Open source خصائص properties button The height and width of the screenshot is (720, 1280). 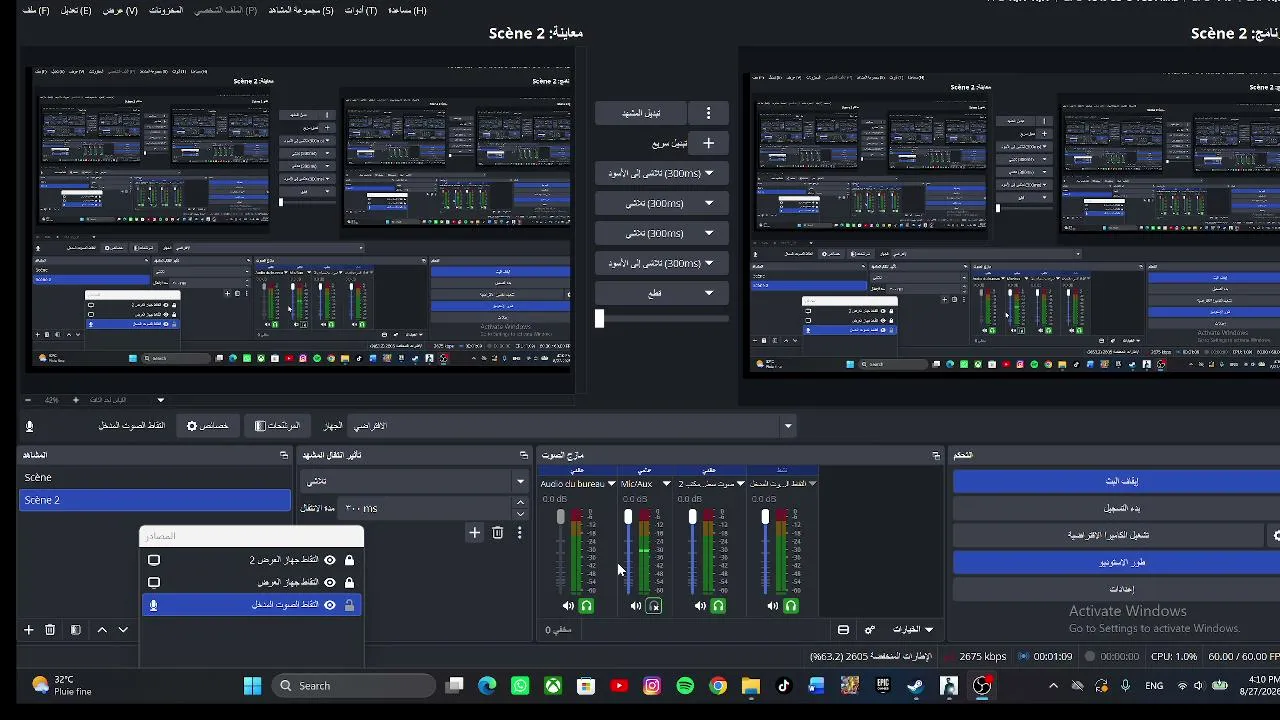207,426
